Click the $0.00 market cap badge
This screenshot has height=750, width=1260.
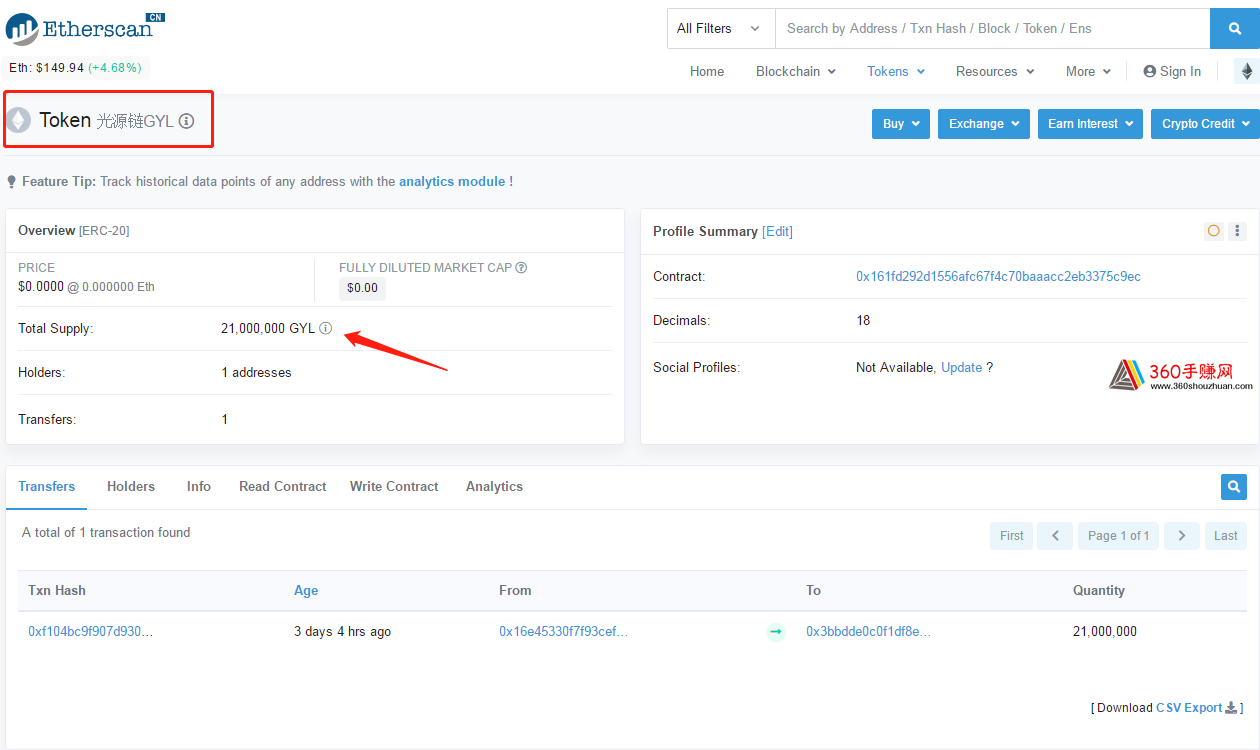[x=362, y=288]
